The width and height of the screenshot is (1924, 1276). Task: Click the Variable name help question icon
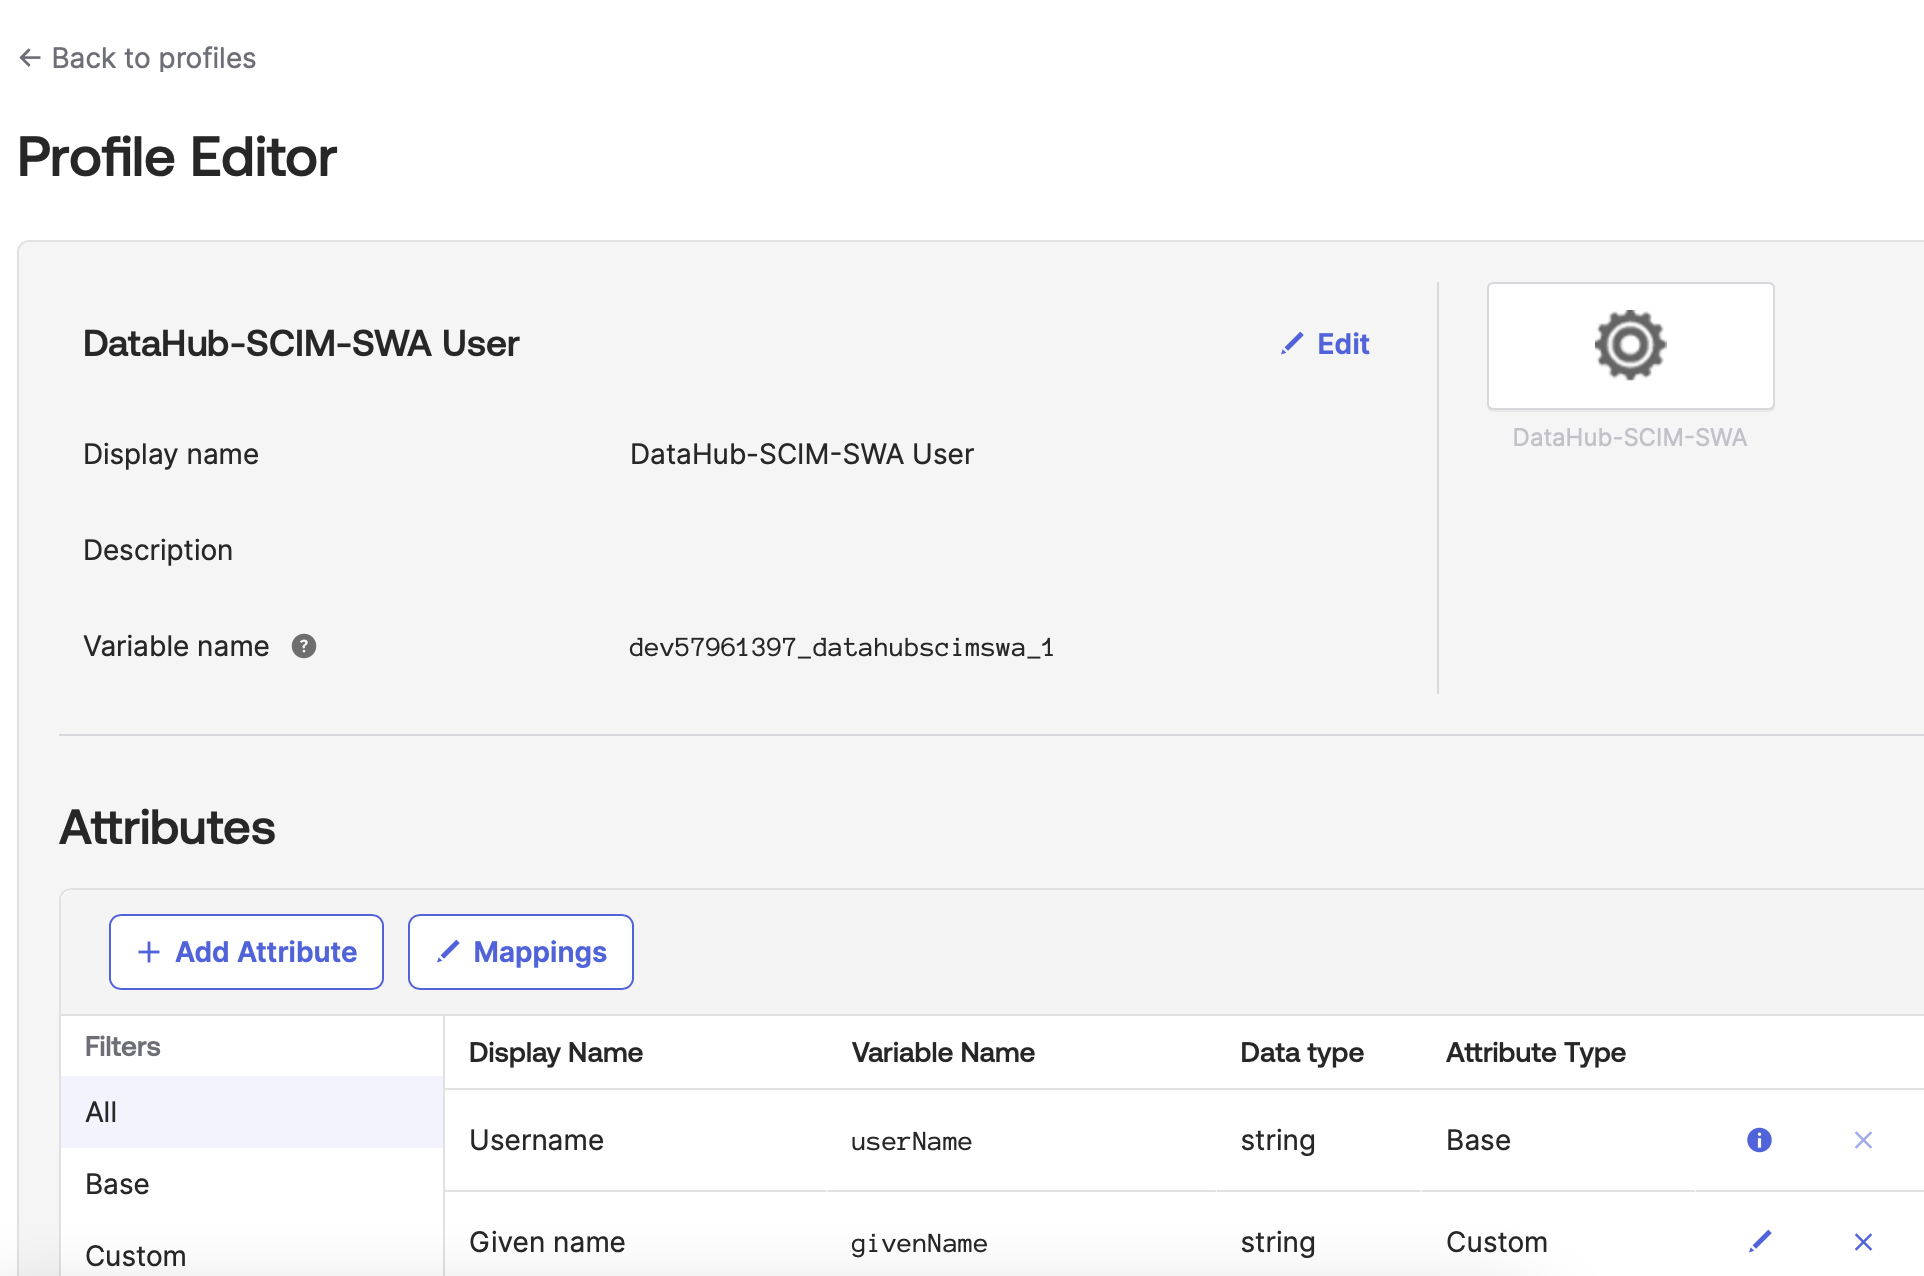(x=304, y=647)
